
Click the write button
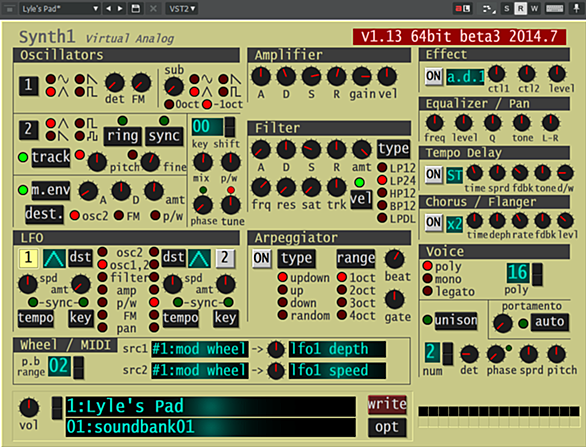coord(387,404)
